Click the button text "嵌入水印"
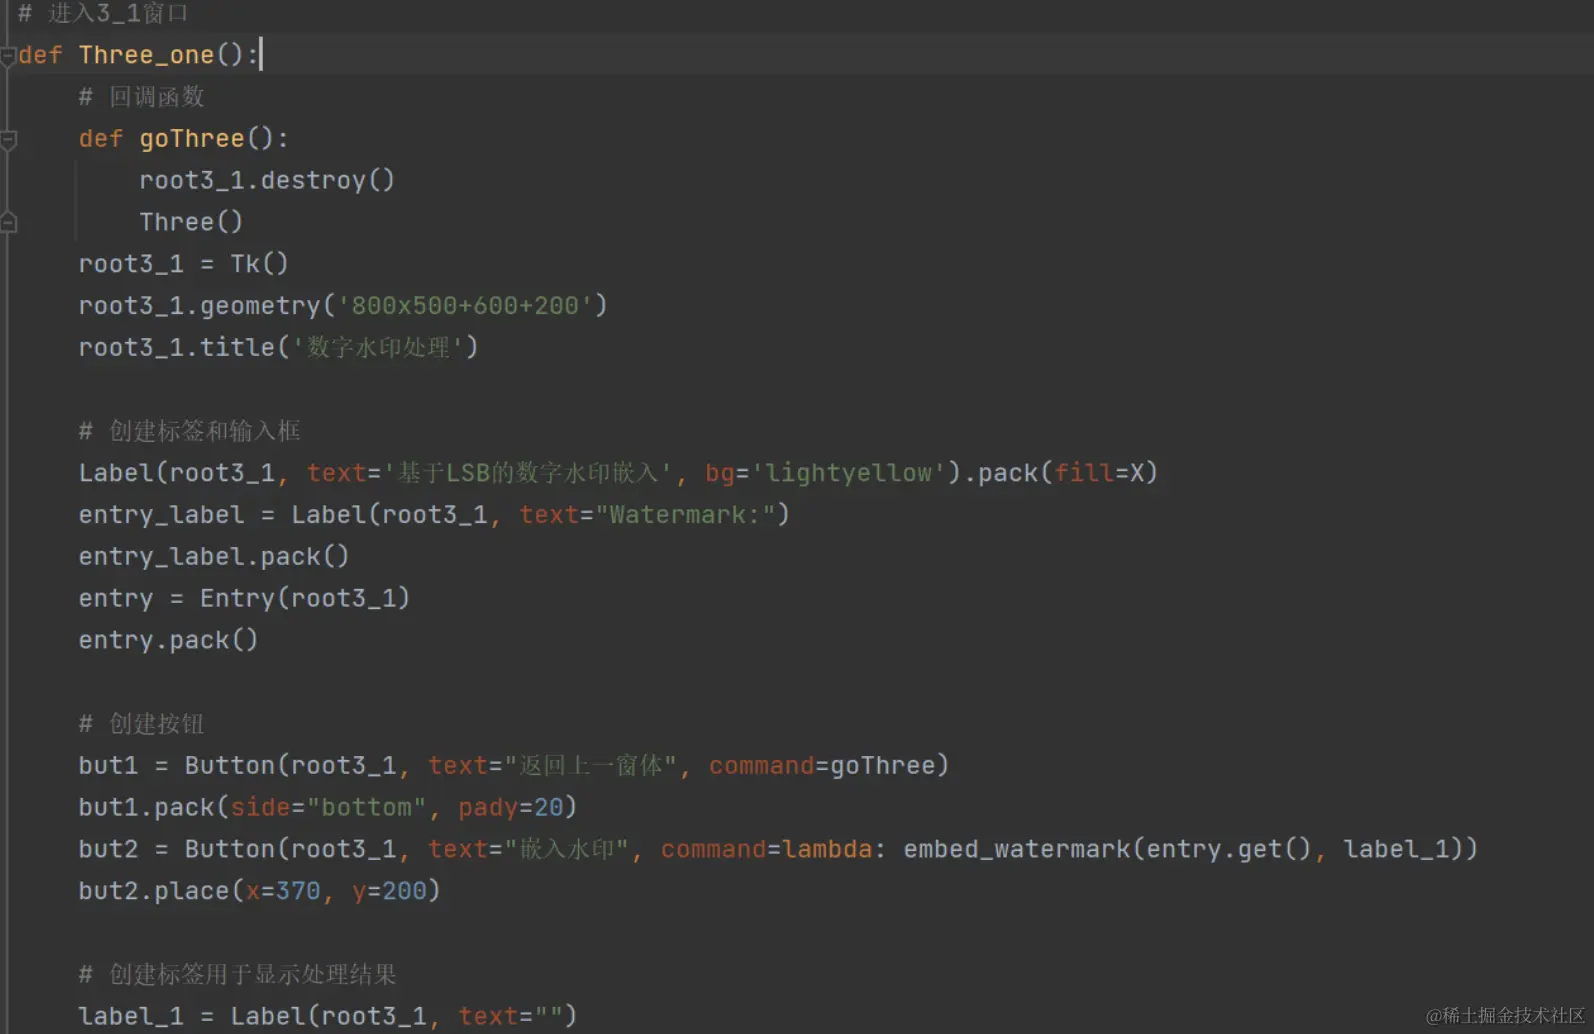Screen dimensions: 1594x1034 coord(567,849)
